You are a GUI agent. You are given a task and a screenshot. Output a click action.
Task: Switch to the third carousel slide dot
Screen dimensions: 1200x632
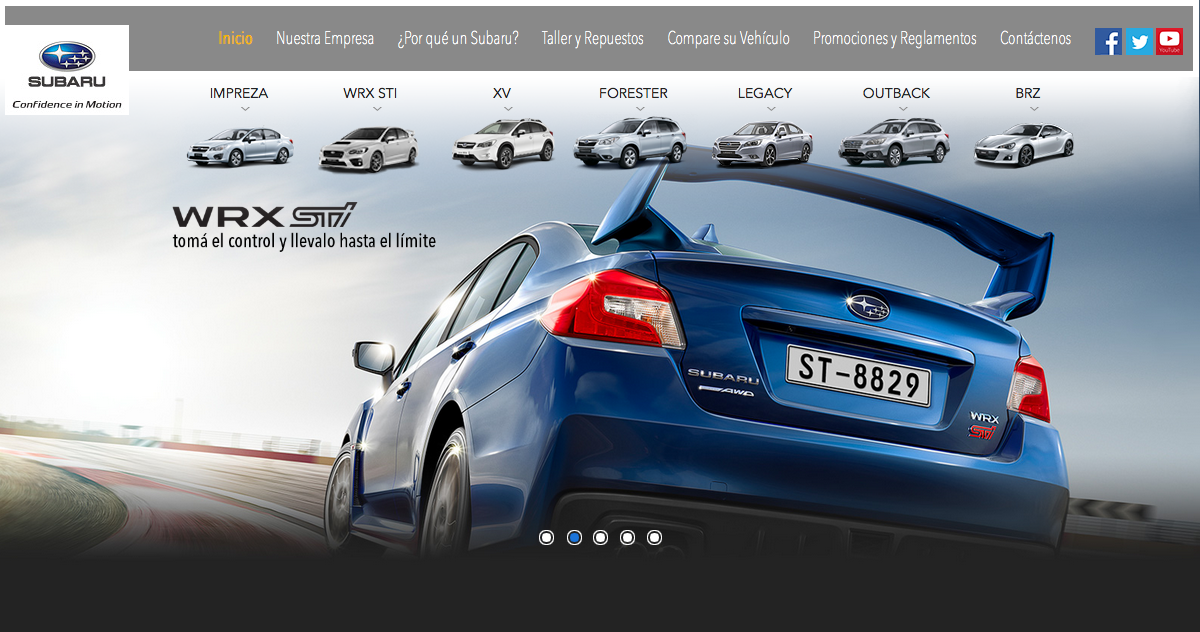point(601,538)
